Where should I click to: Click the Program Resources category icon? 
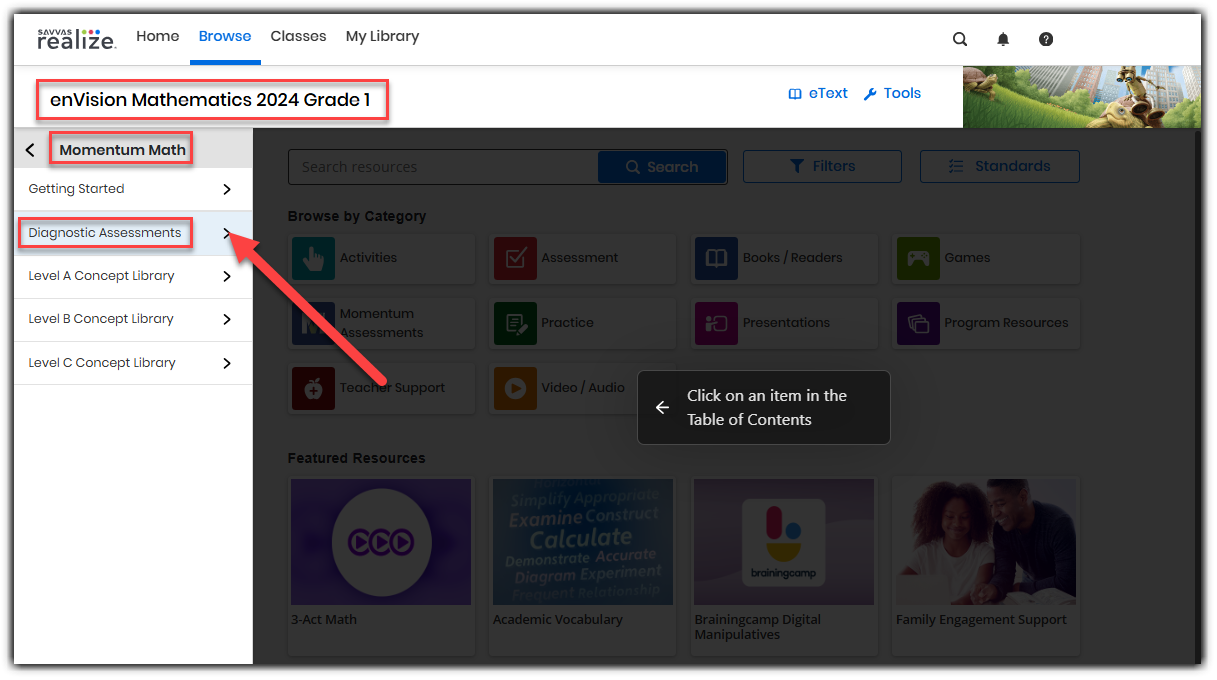point(918,323)
